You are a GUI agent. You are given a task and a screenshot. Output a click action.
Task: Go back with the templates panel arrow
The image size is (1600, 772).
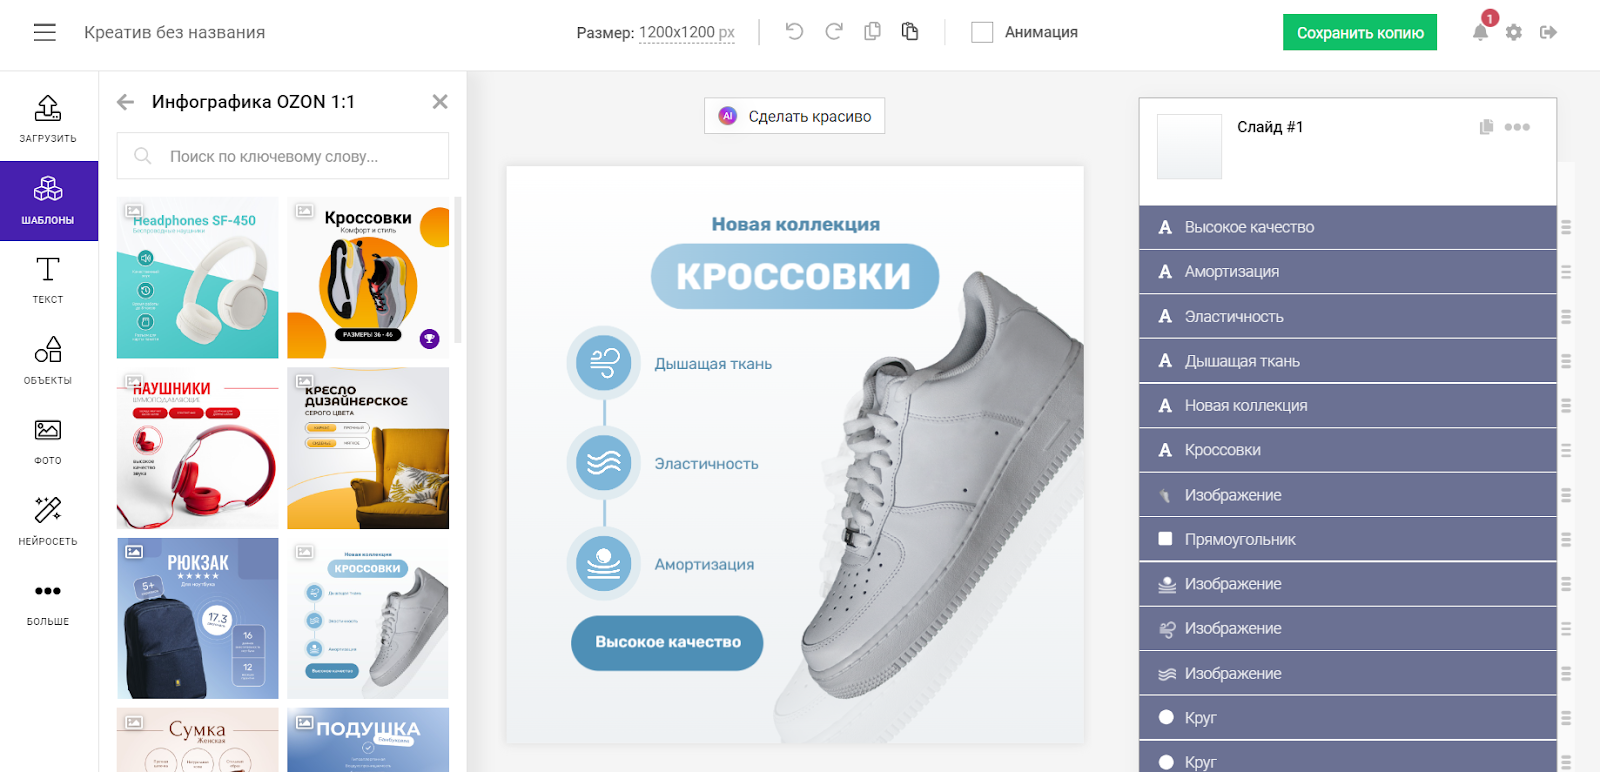pyautogui.click(x=125, y=102)
